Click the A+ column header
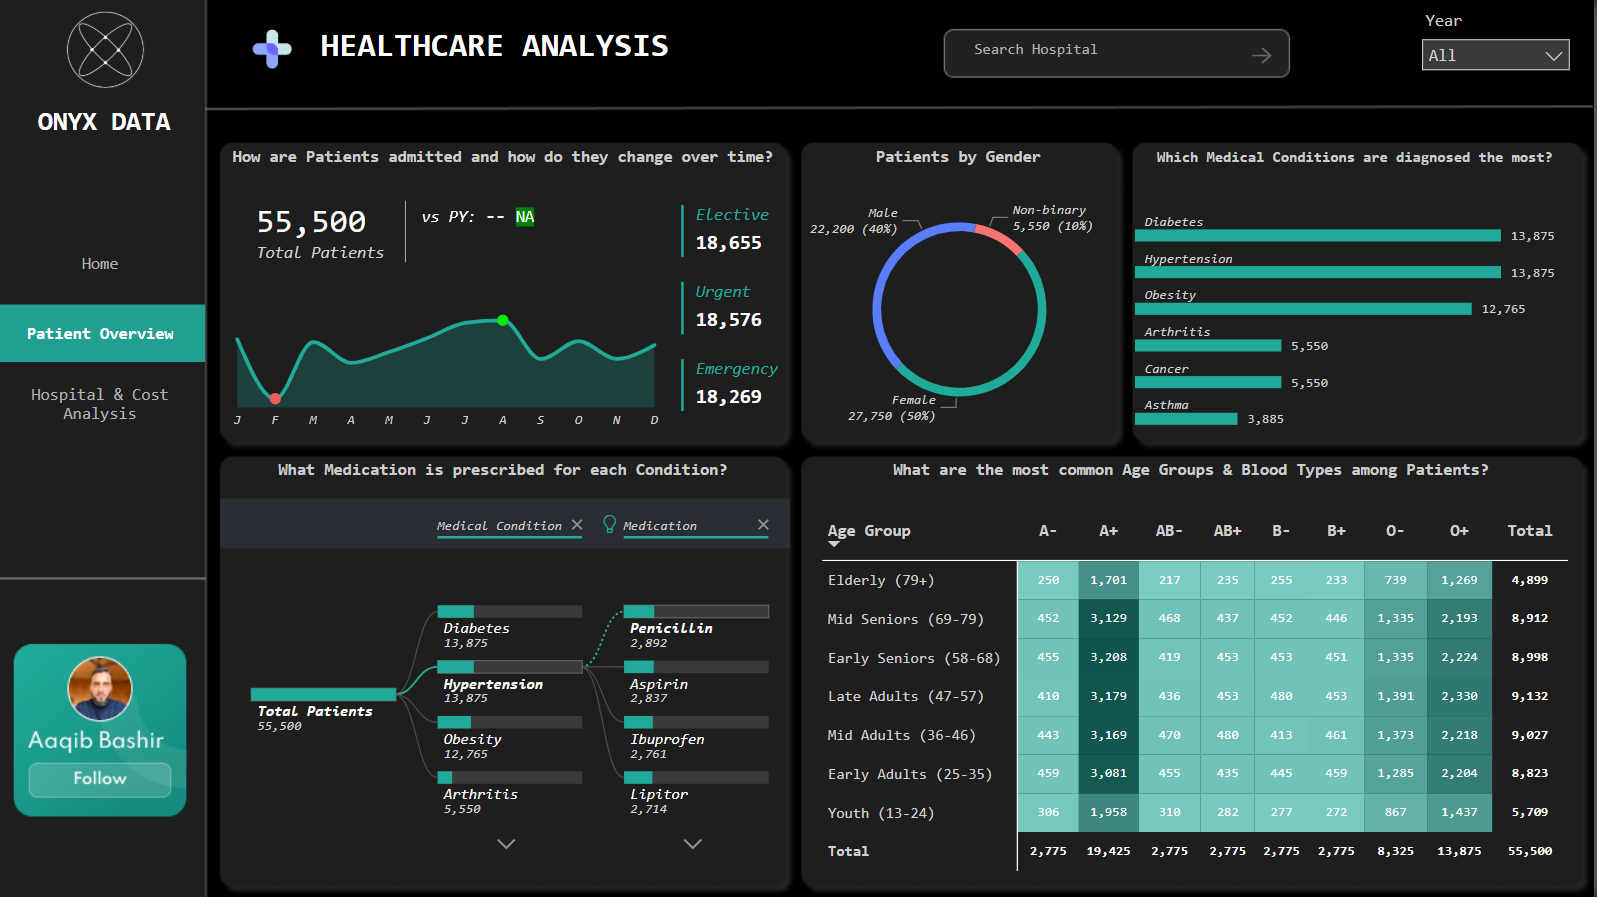 point(1108,531)
